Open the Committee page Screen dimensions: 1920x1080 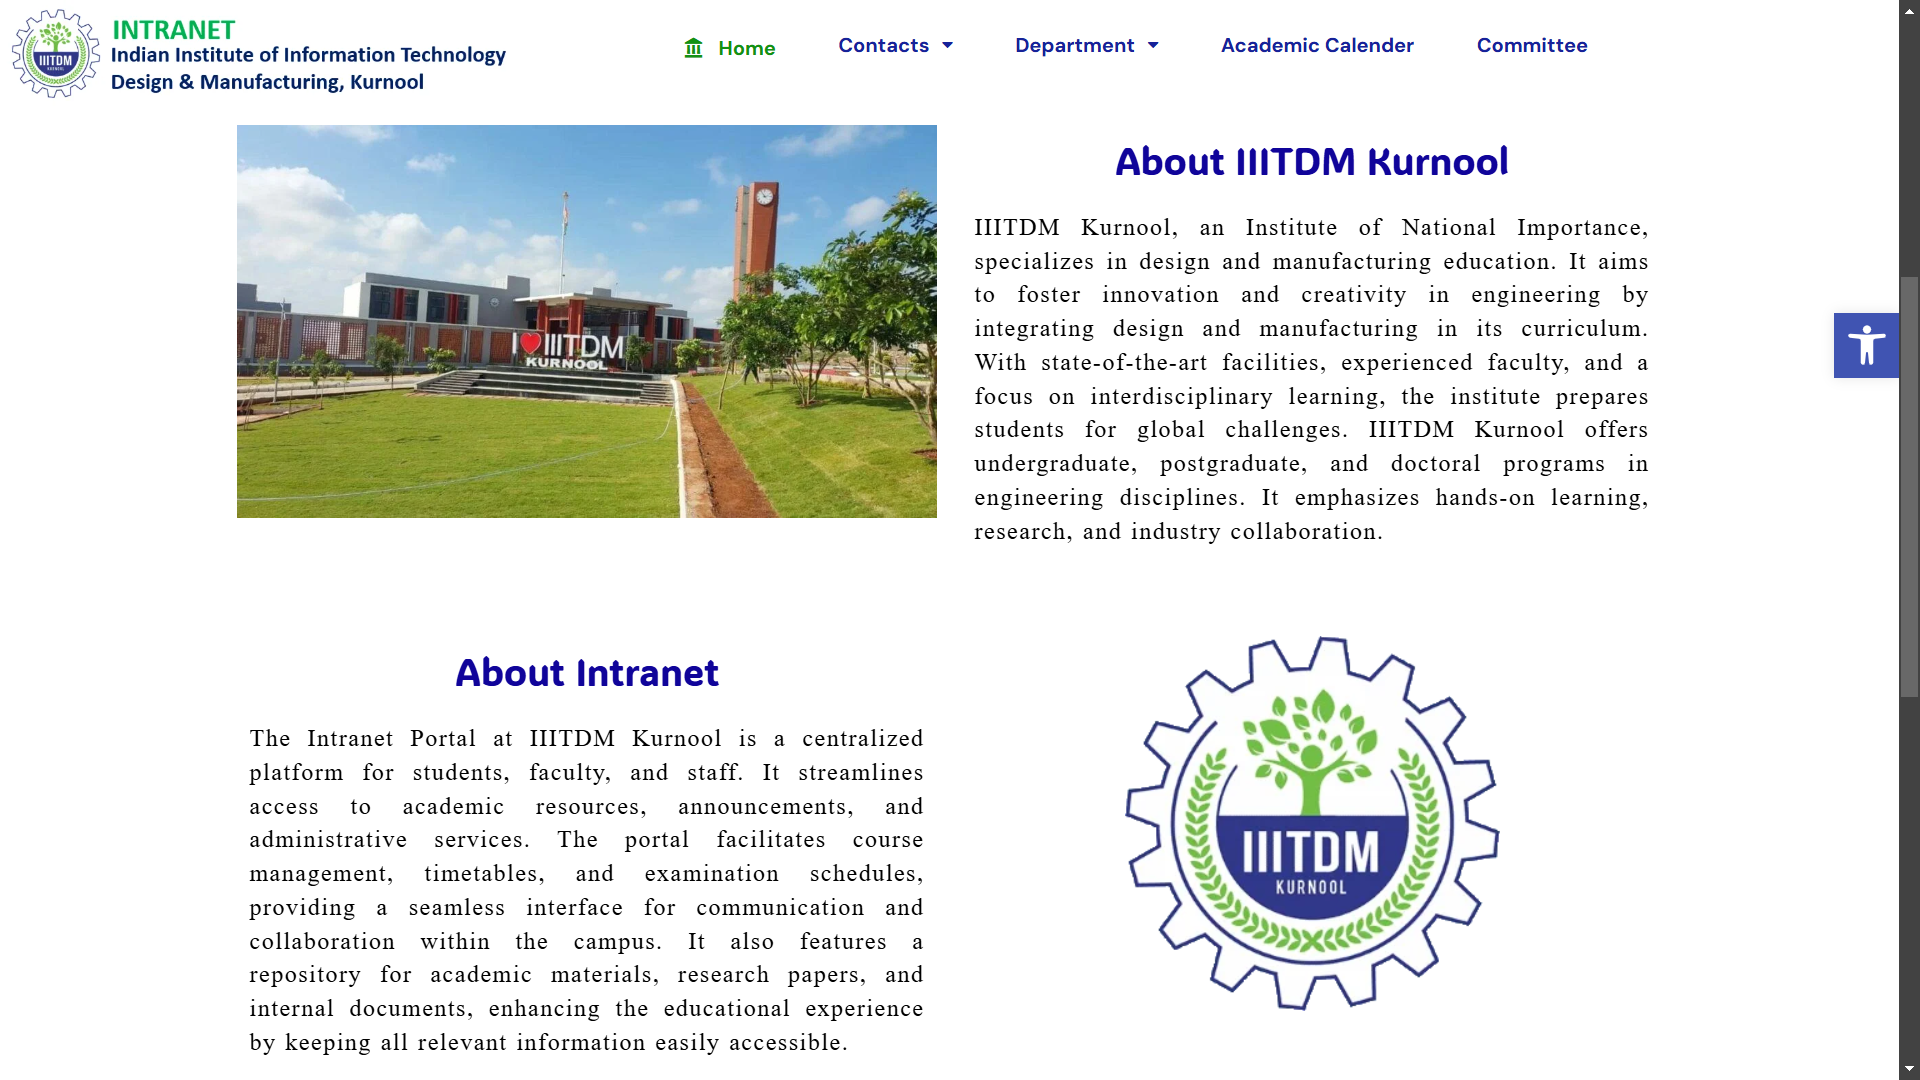point(1531,45)
